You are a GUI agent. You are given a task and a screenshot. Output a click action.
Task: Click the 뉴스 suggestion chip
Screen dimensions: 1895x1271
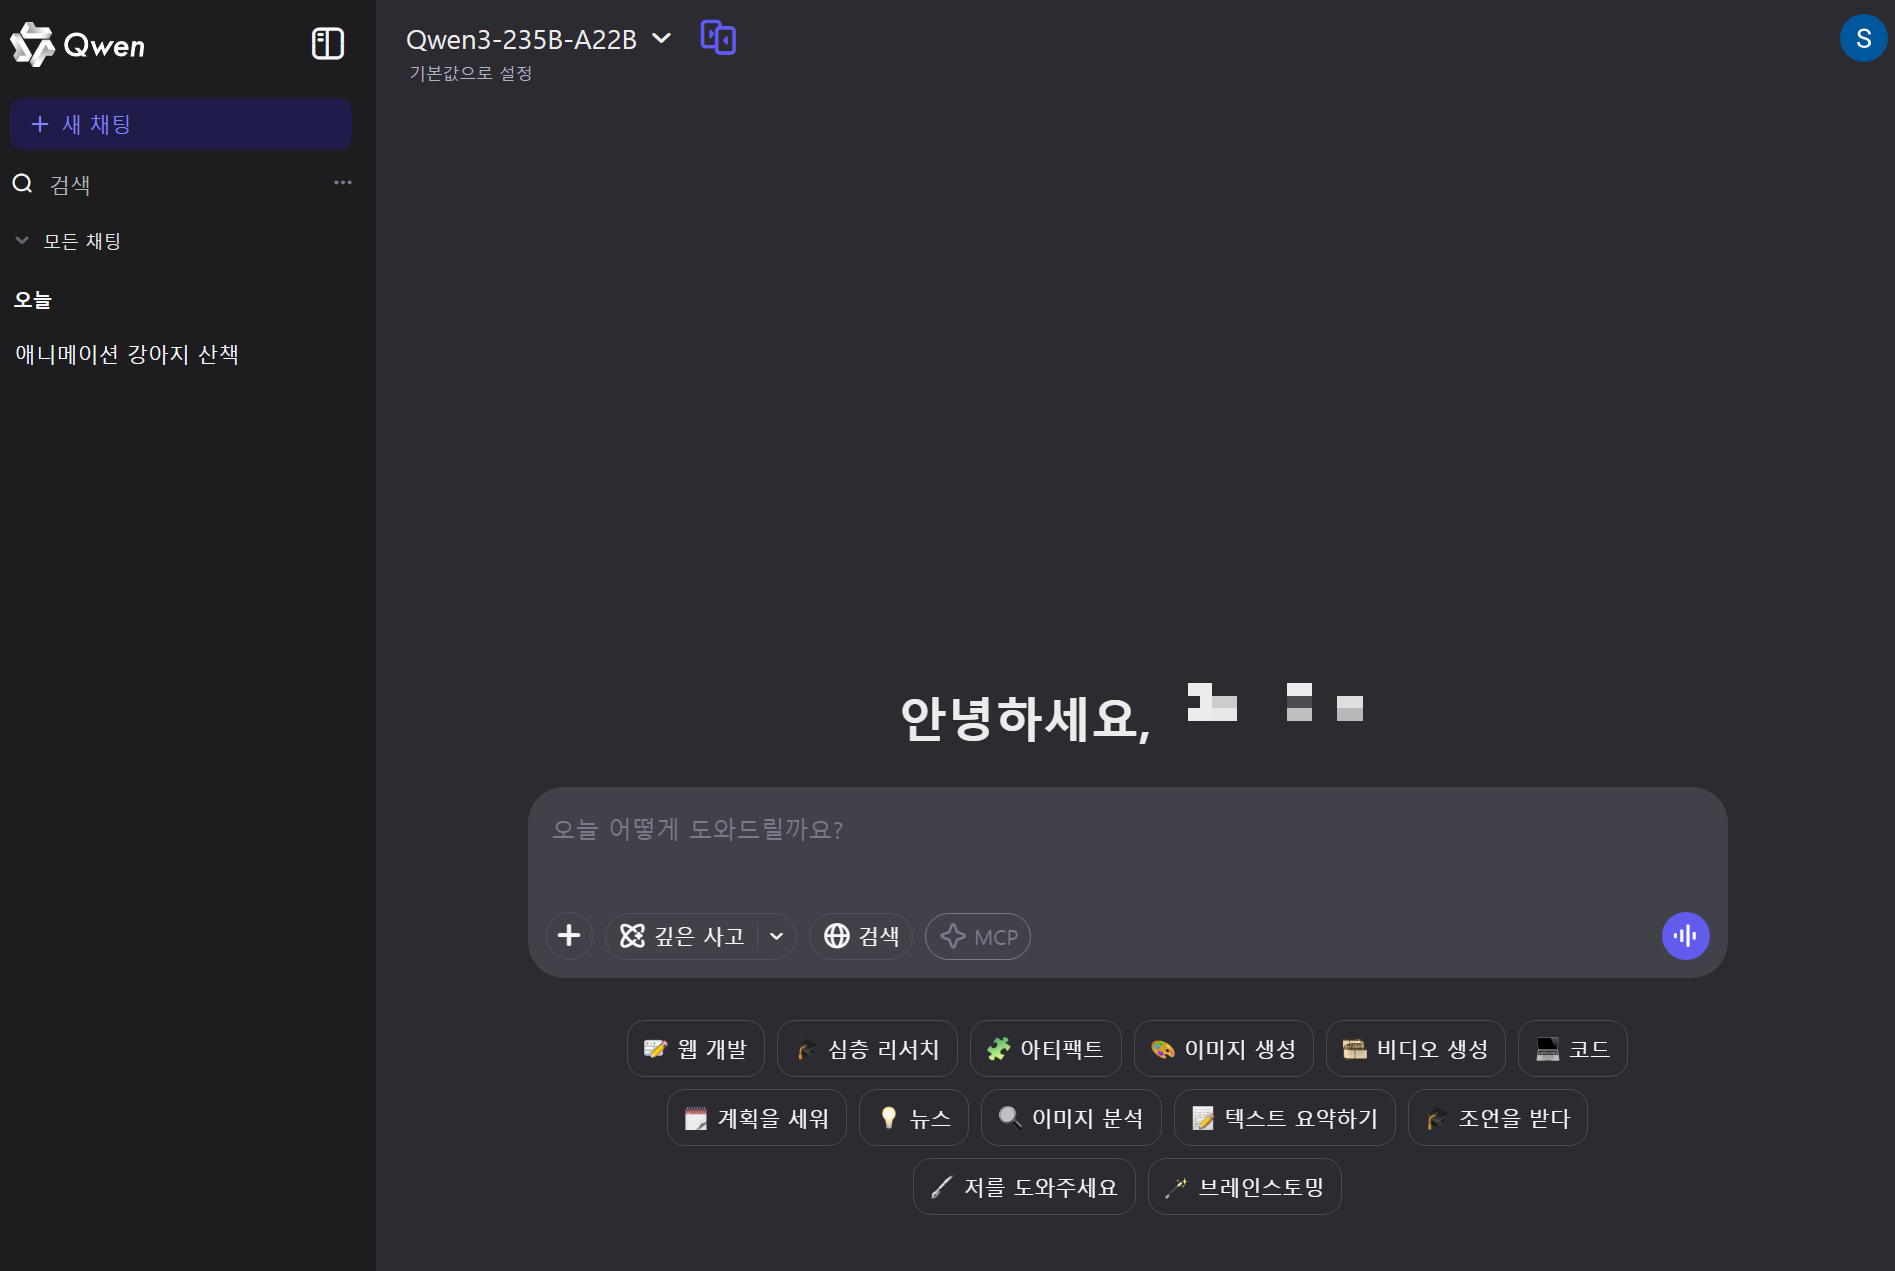[914, 1118]
